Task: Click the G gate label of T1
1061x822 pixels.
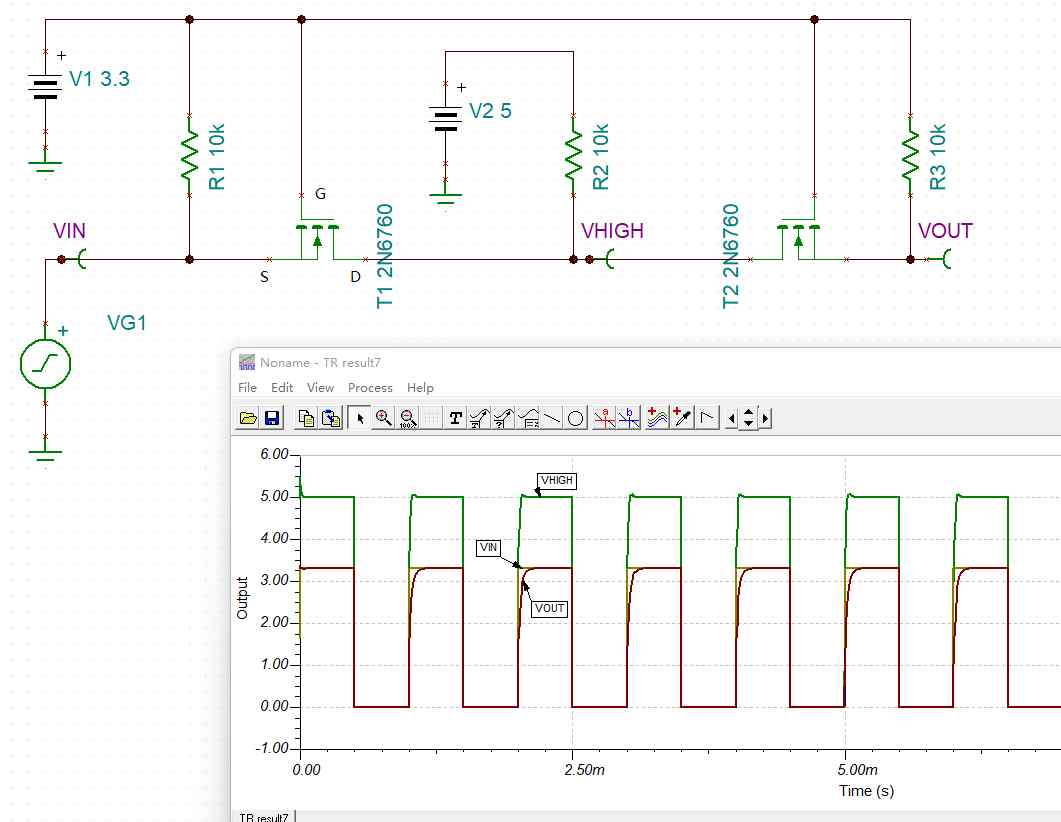Action: click(x=321, y=193)
